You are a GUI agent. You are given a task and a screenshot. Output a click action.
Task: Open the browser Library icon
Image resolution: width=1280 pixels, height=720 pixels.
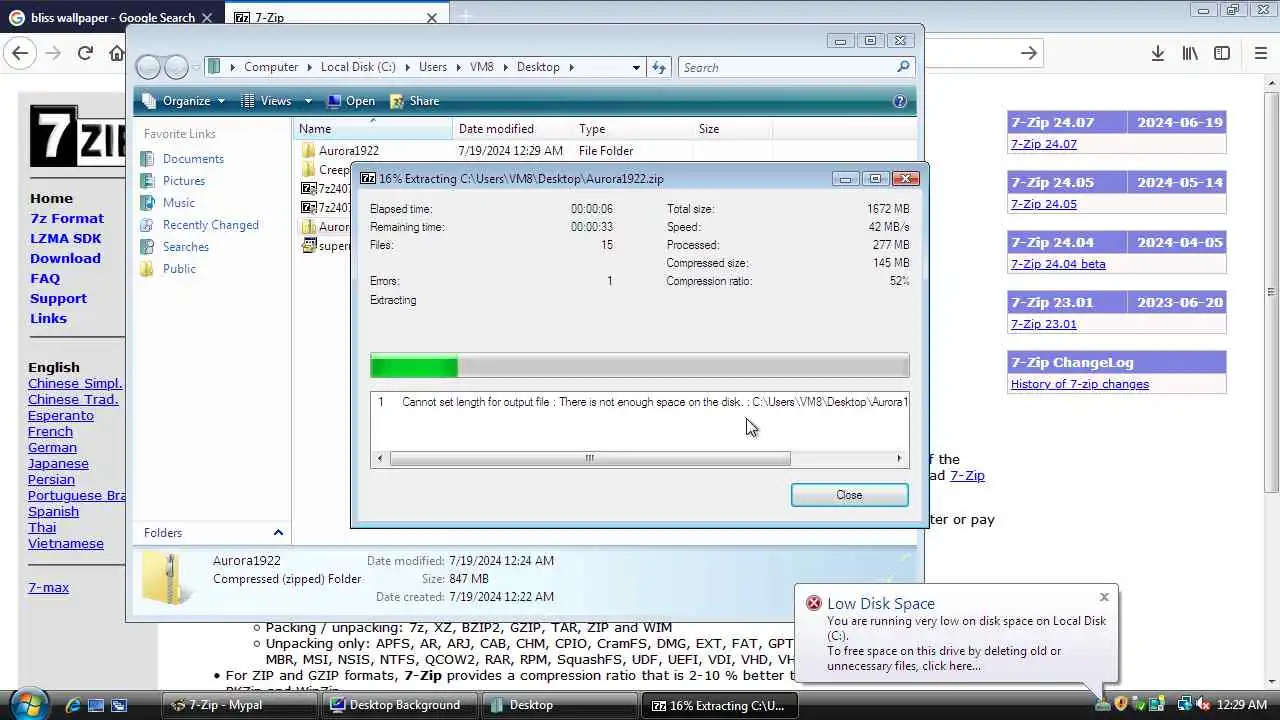pyautogui.click(x=1189, y=53)
